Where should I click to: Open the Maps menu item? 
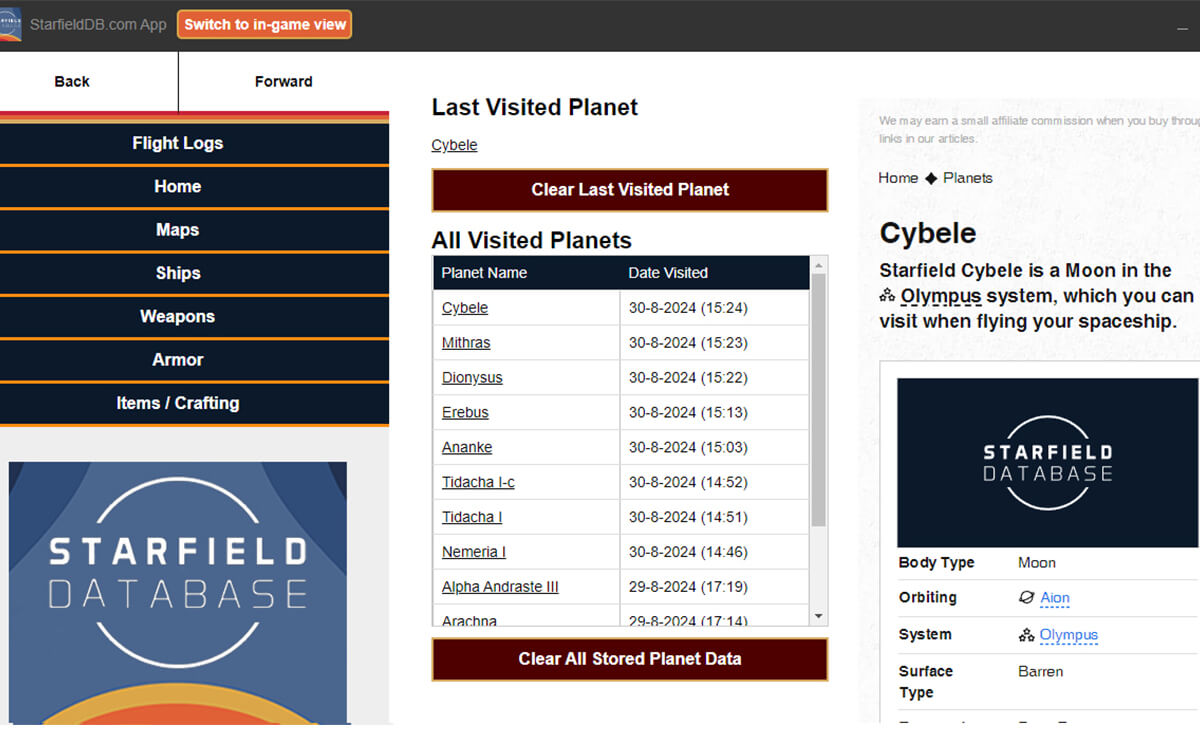click(x=178, y=230)
